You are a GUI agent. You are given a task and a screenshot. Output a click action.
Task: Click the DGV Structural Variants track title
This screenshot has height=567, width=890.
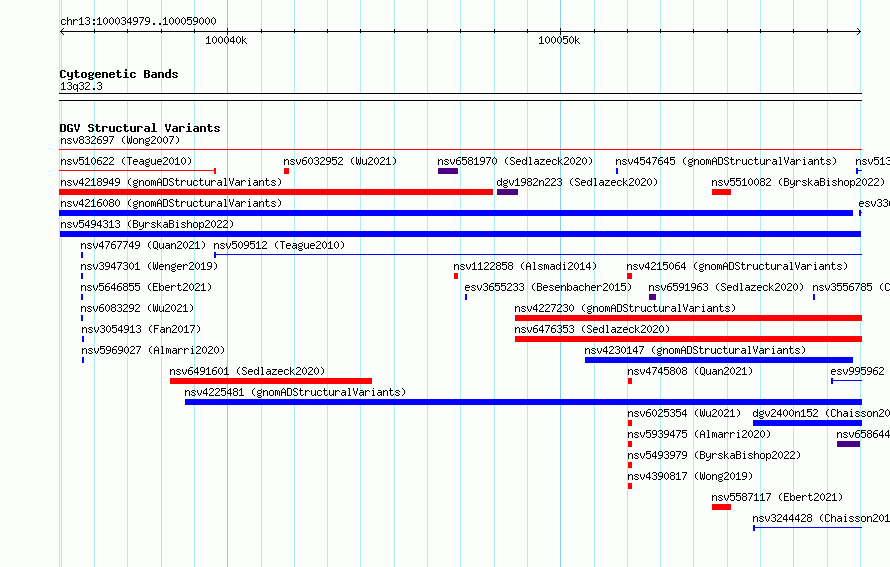(140, 128)
